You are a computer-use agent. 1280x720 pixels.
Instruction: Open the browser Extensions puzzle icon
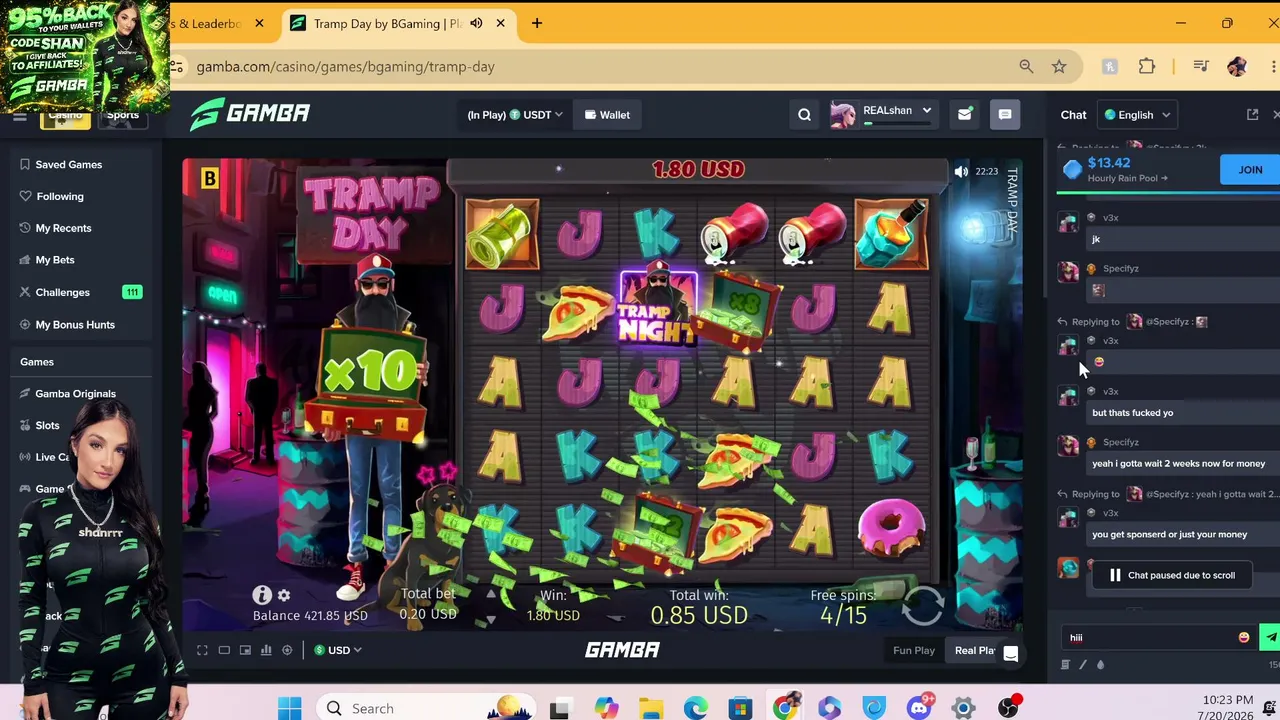point(1147,67)
